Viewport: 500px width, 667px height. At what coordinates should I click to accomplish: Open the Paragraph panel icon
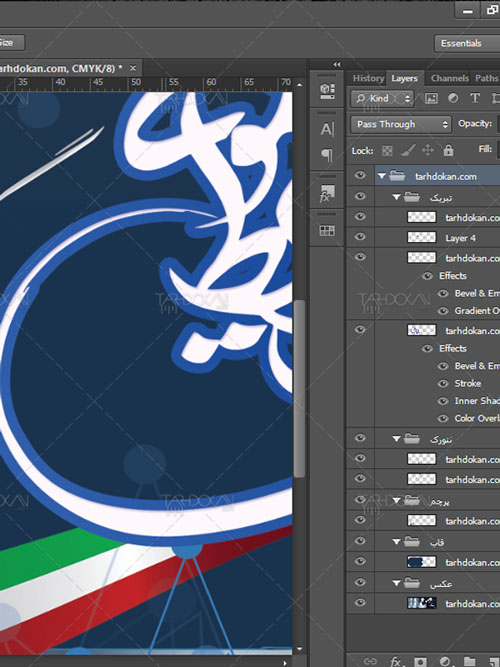pyautogui.click(x=327, y=155)
